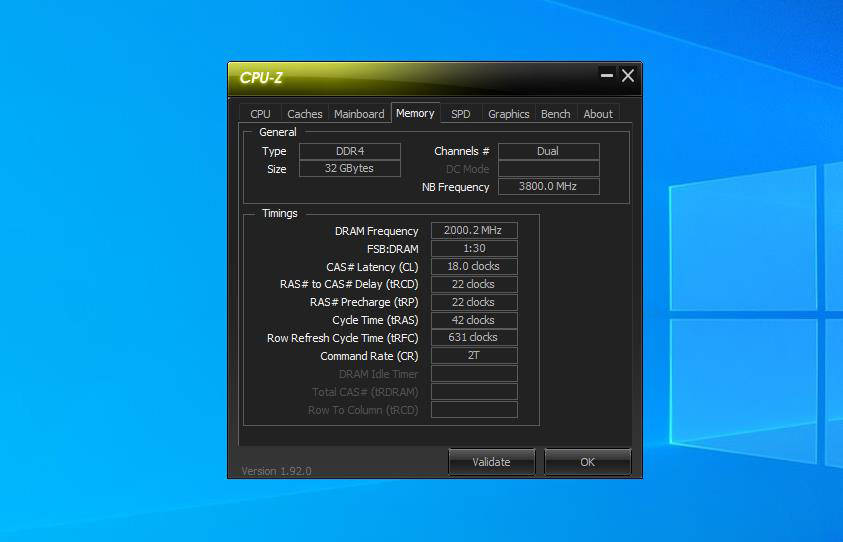
Task: Click the Row Refresh Cycle Time label
Action: 342,338
